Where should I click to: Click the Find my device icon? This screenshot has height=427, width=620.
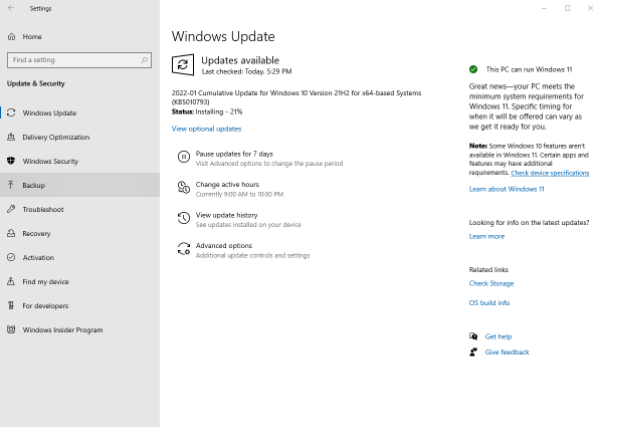11,282
